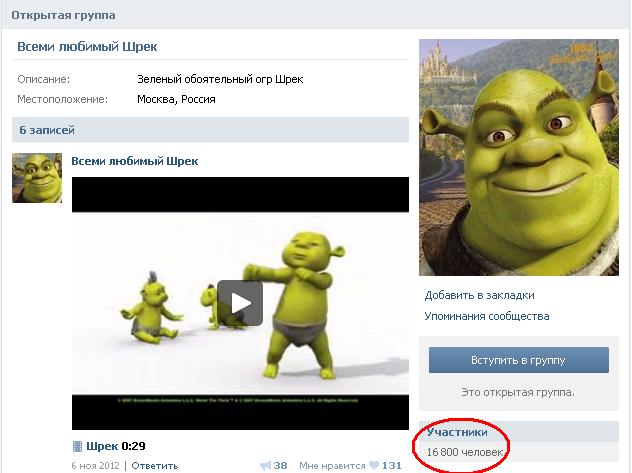Click the film icon next to Шрек 0:29
This screenshot has height=473, width=632.
(77, 446)
